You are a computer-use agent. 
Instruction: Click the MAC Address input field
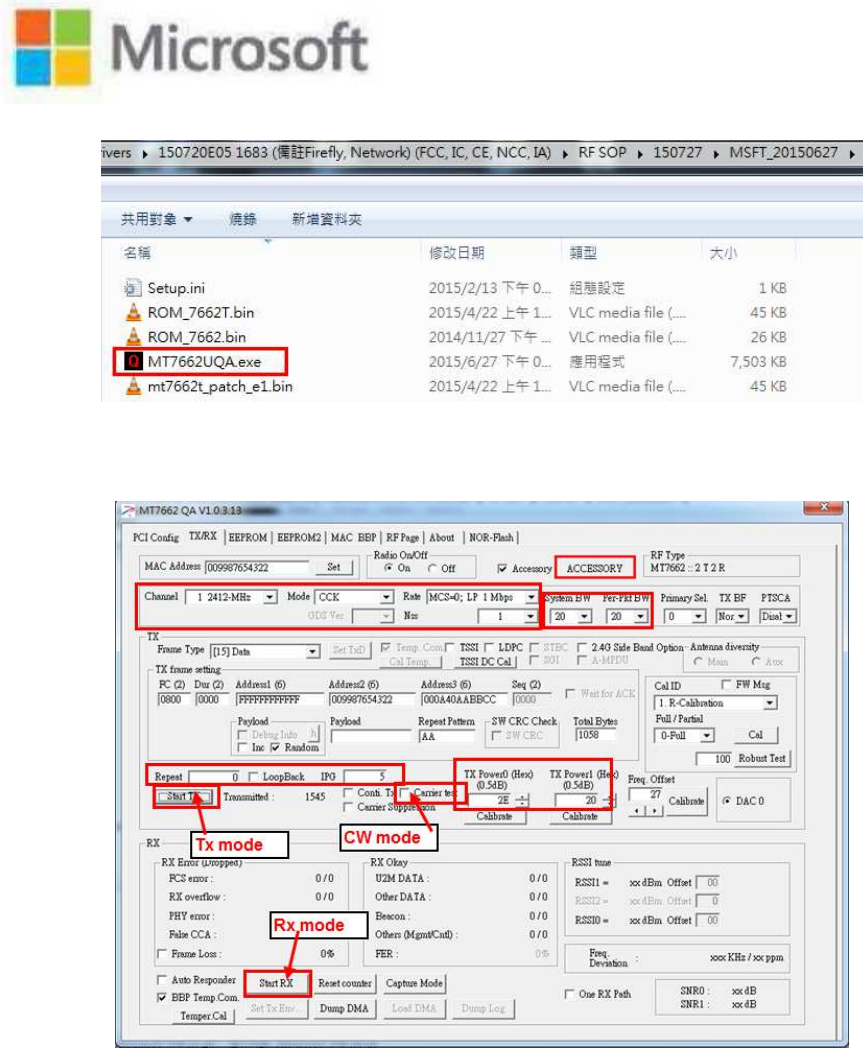click(x=257, y=567)
